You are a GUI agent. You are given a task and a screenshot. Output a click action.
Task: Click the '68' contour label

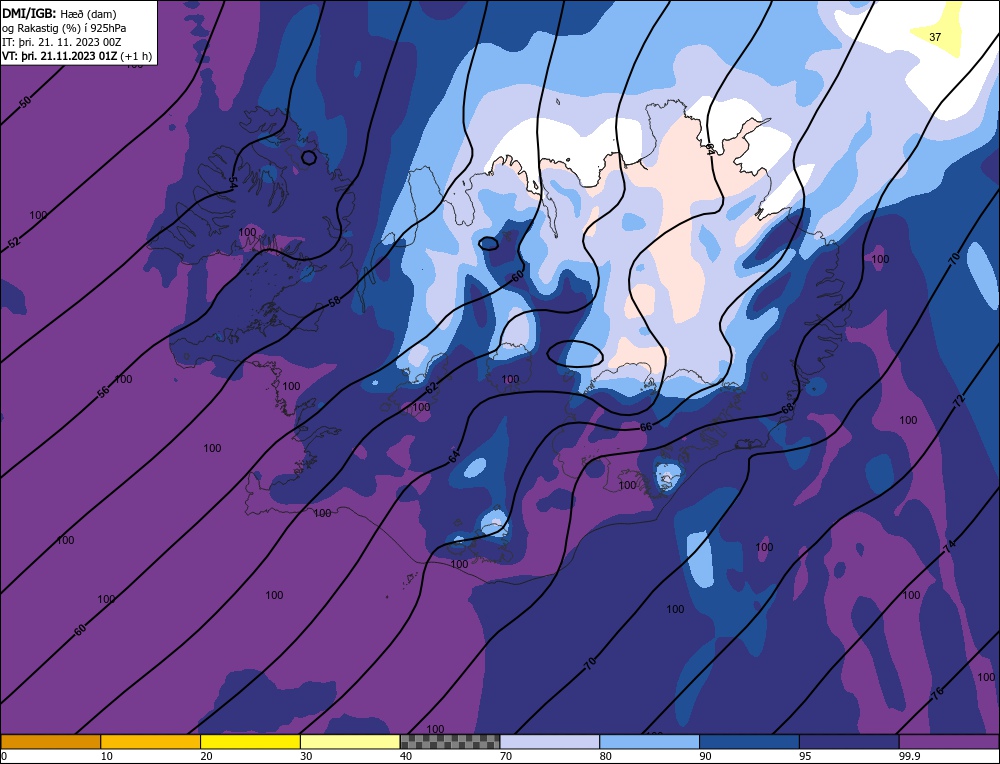click(788, 408)
